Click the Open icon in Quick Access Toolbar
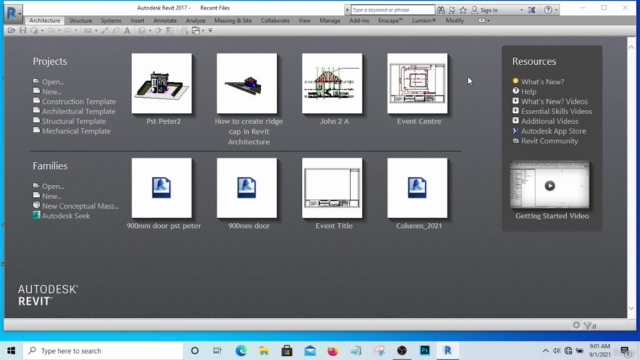 coord(11,31)
